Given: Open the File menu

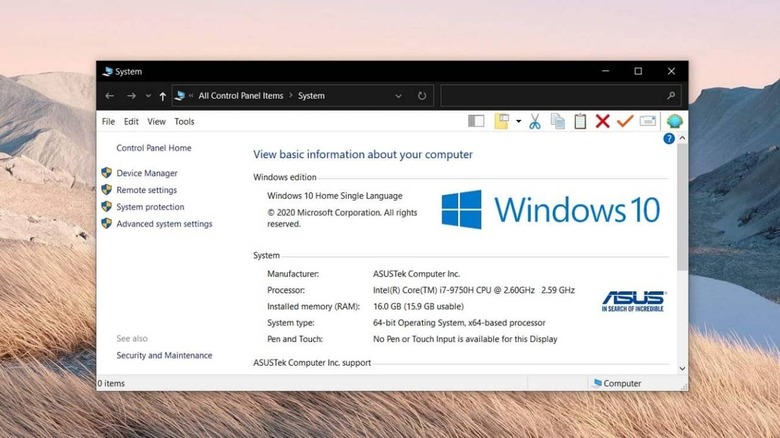Looking at the screenshot, I should coord(108,121).
